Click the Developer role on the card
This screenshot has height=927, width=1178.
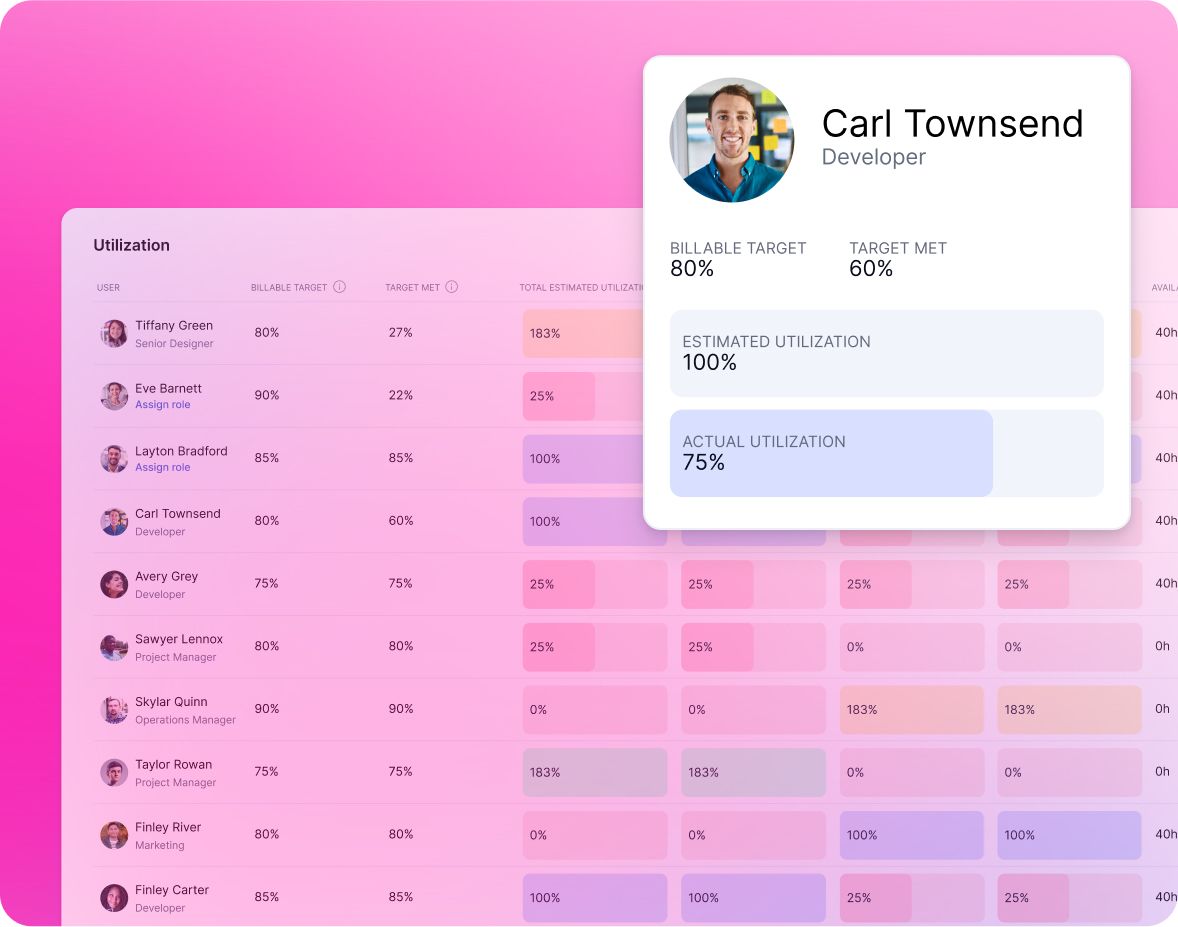873,157
